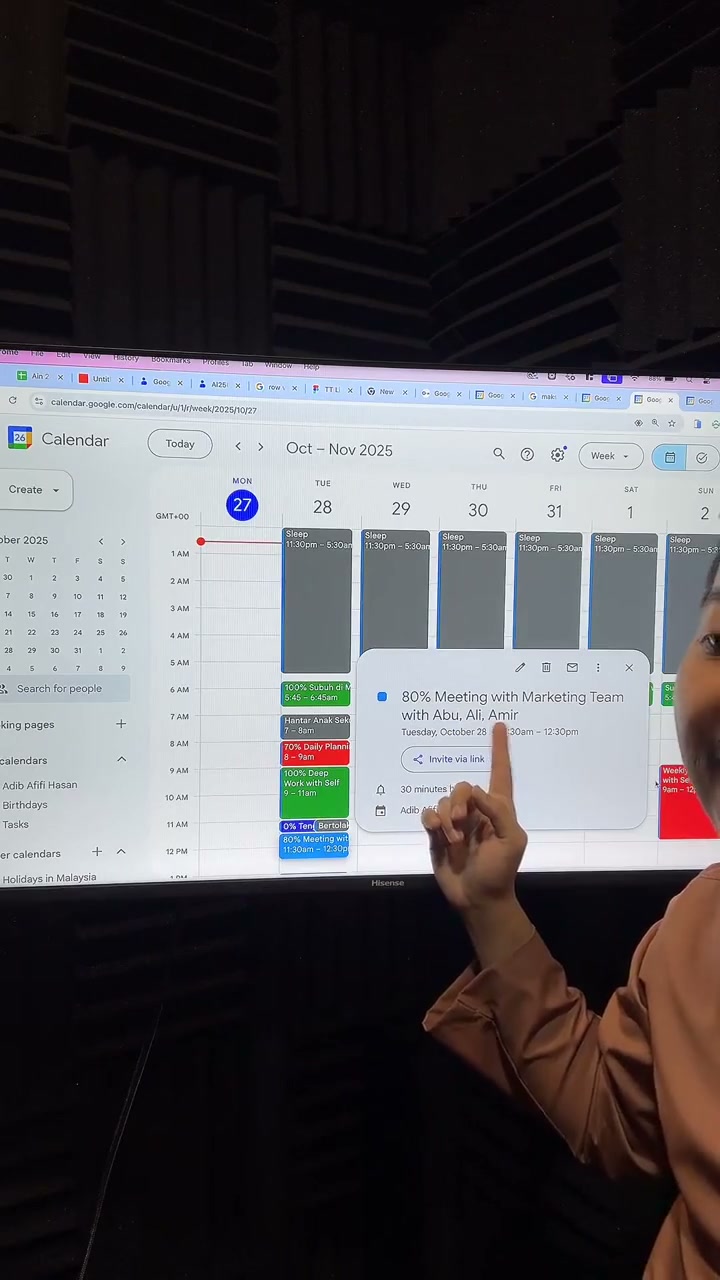This screenshot has height=1280, width=720.
Task: Collapse the Other calendars section
Action: coord(121,852)
